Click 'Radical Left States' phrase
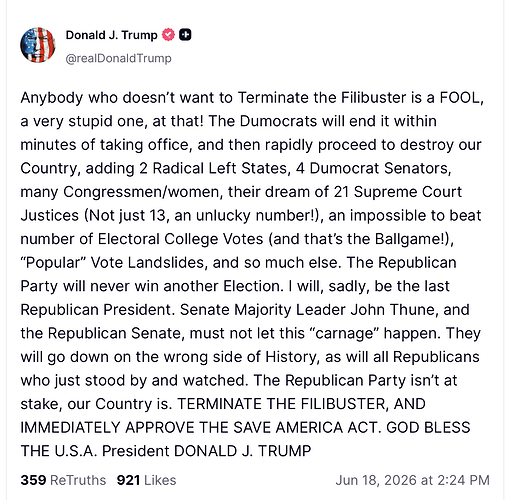 tap(219, 168)
